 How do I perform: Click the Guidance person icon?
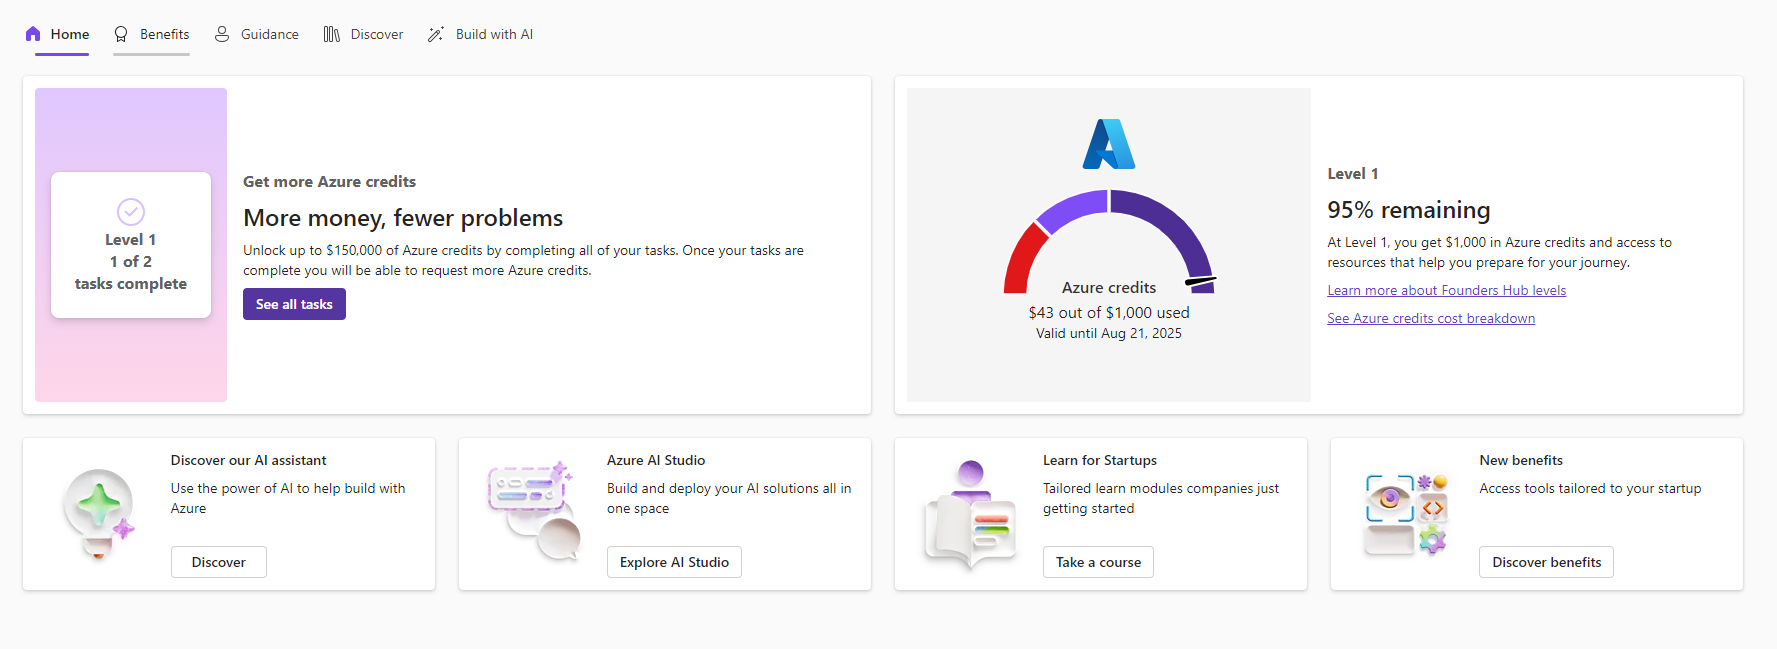[222, 34]
